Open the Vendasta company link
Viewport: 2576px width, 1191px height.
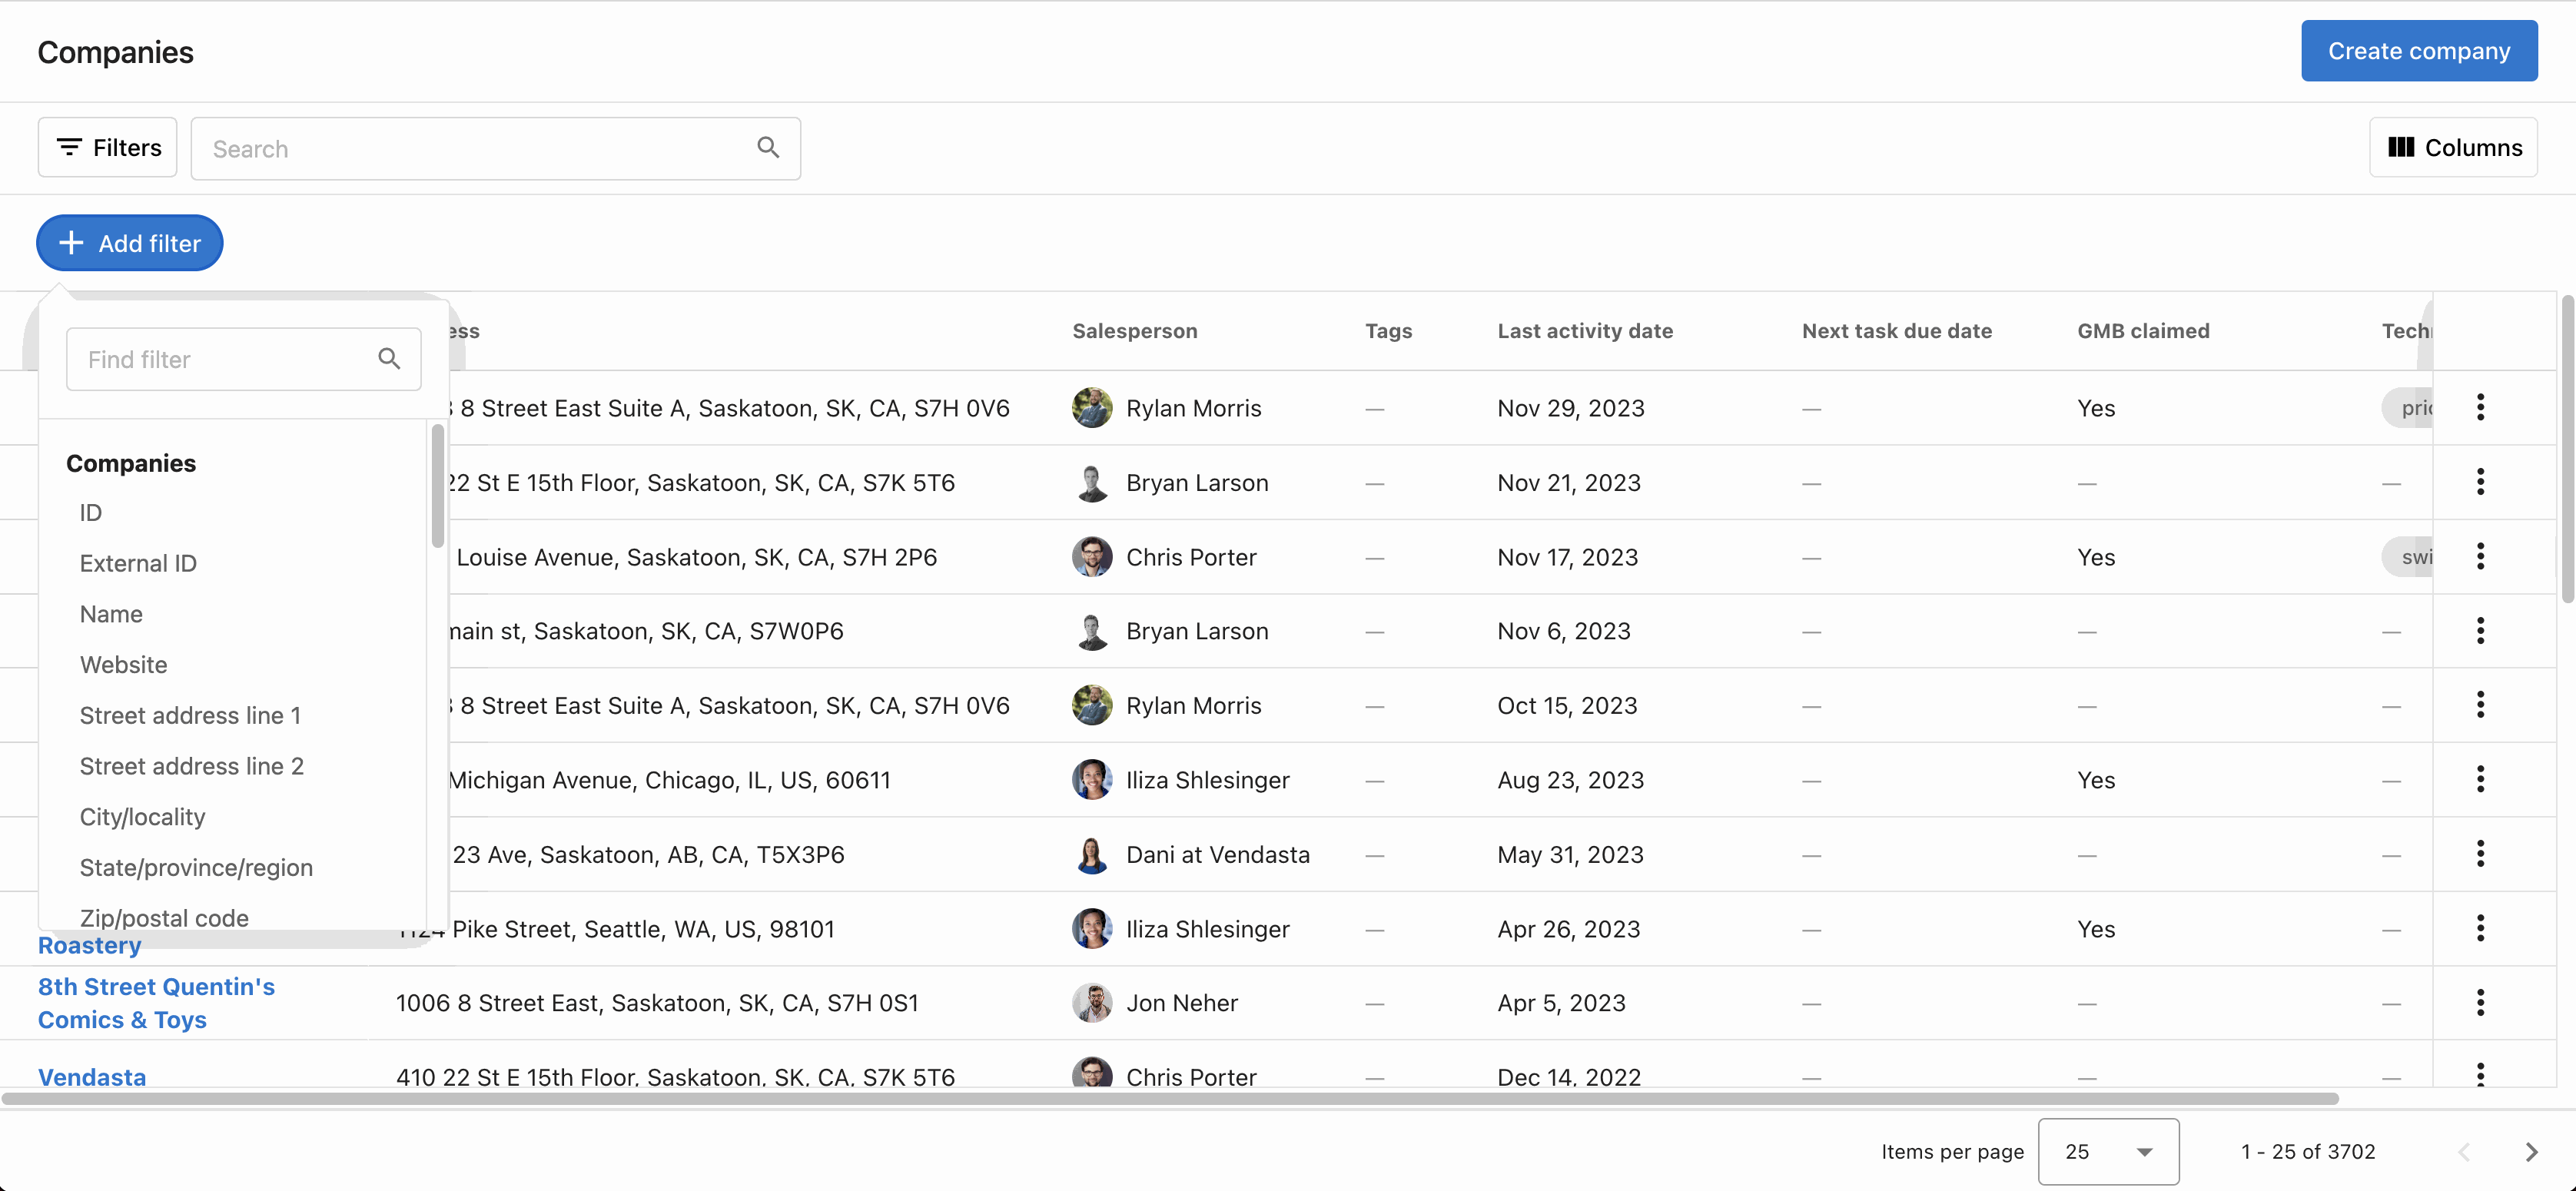92,1077
